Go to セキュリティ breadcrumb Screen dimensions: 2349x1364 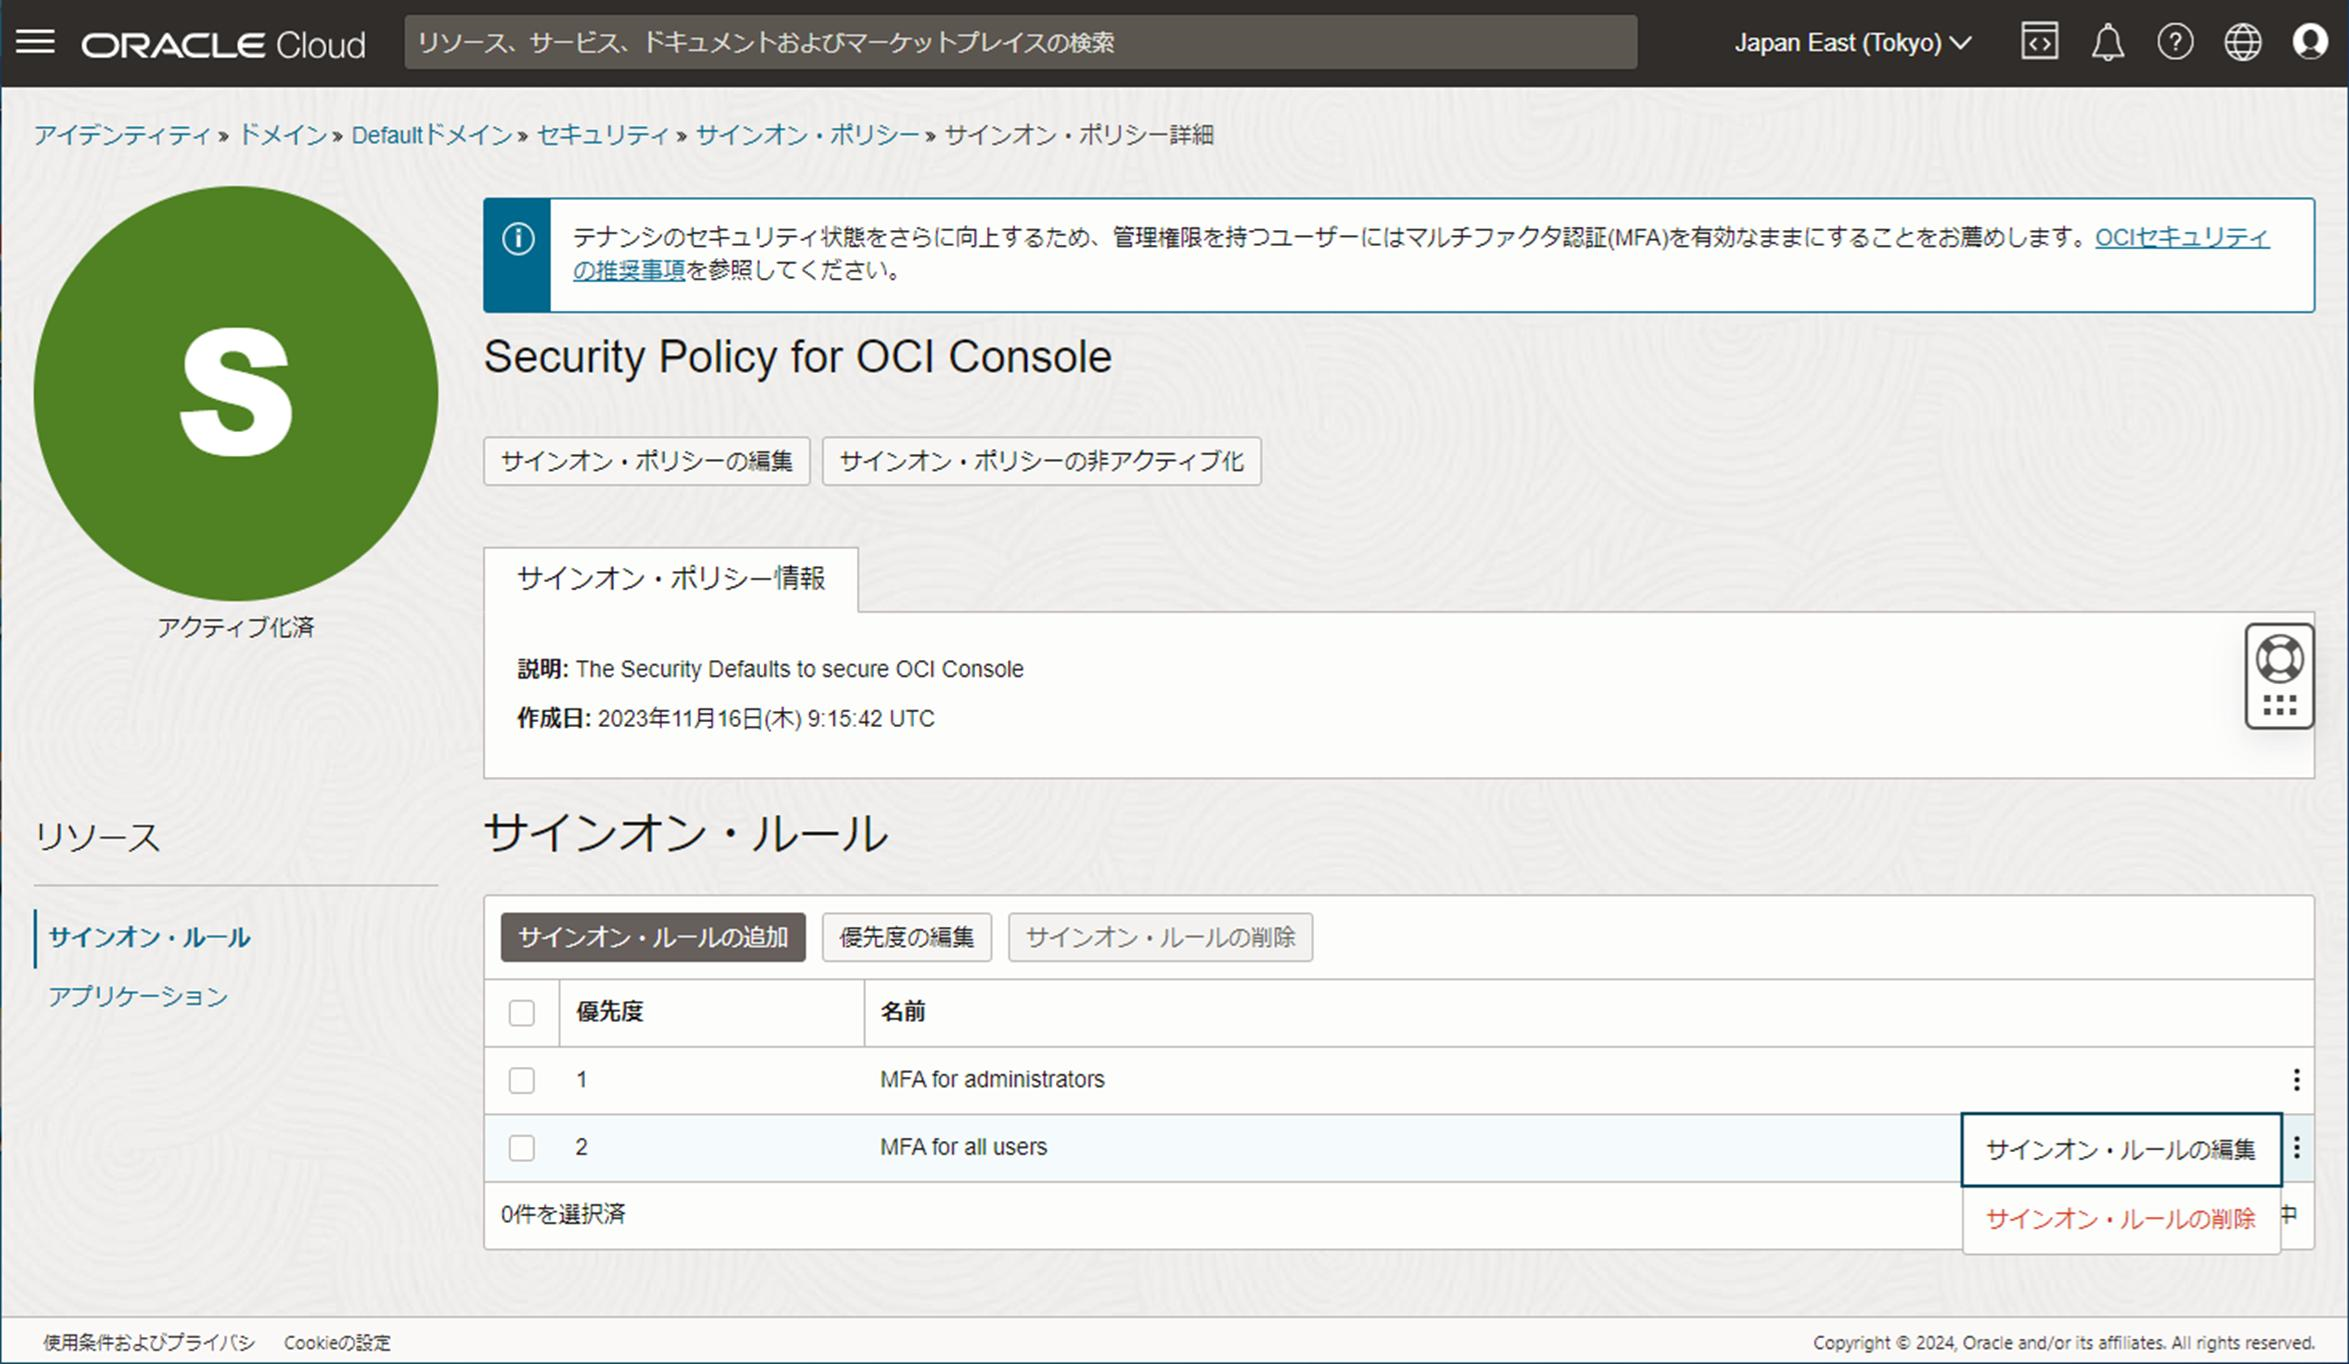(x=602, y=135)
